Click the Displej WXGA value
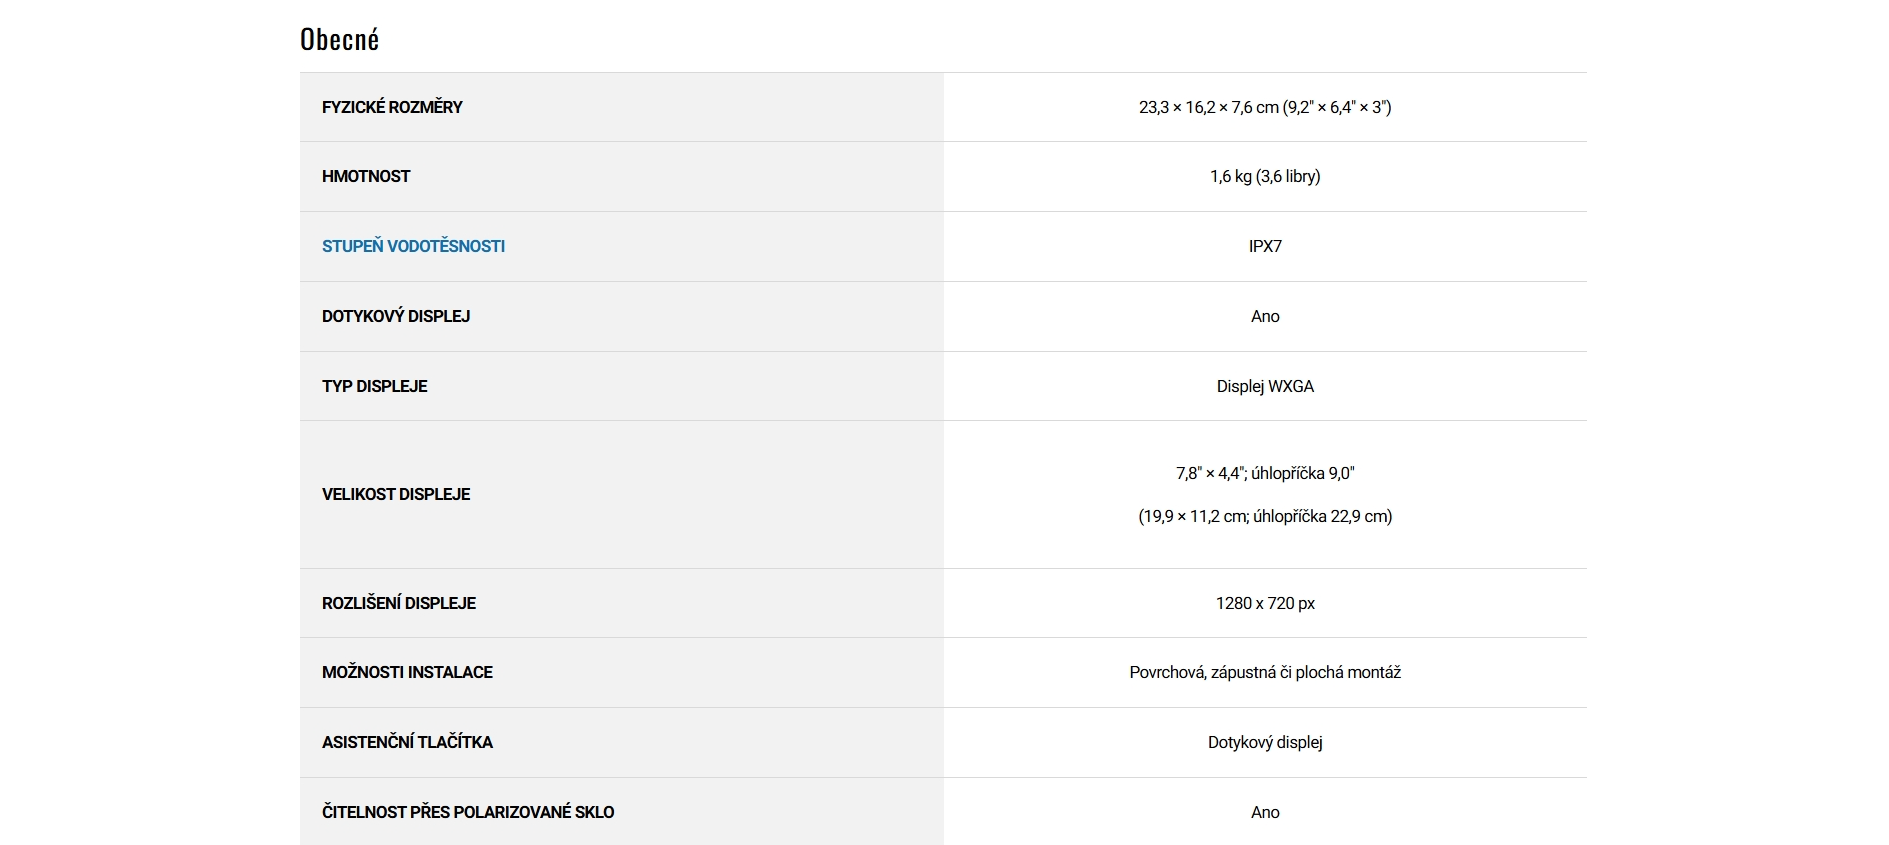Screen dimensions: 1889x845 (x=1264, y=386)
